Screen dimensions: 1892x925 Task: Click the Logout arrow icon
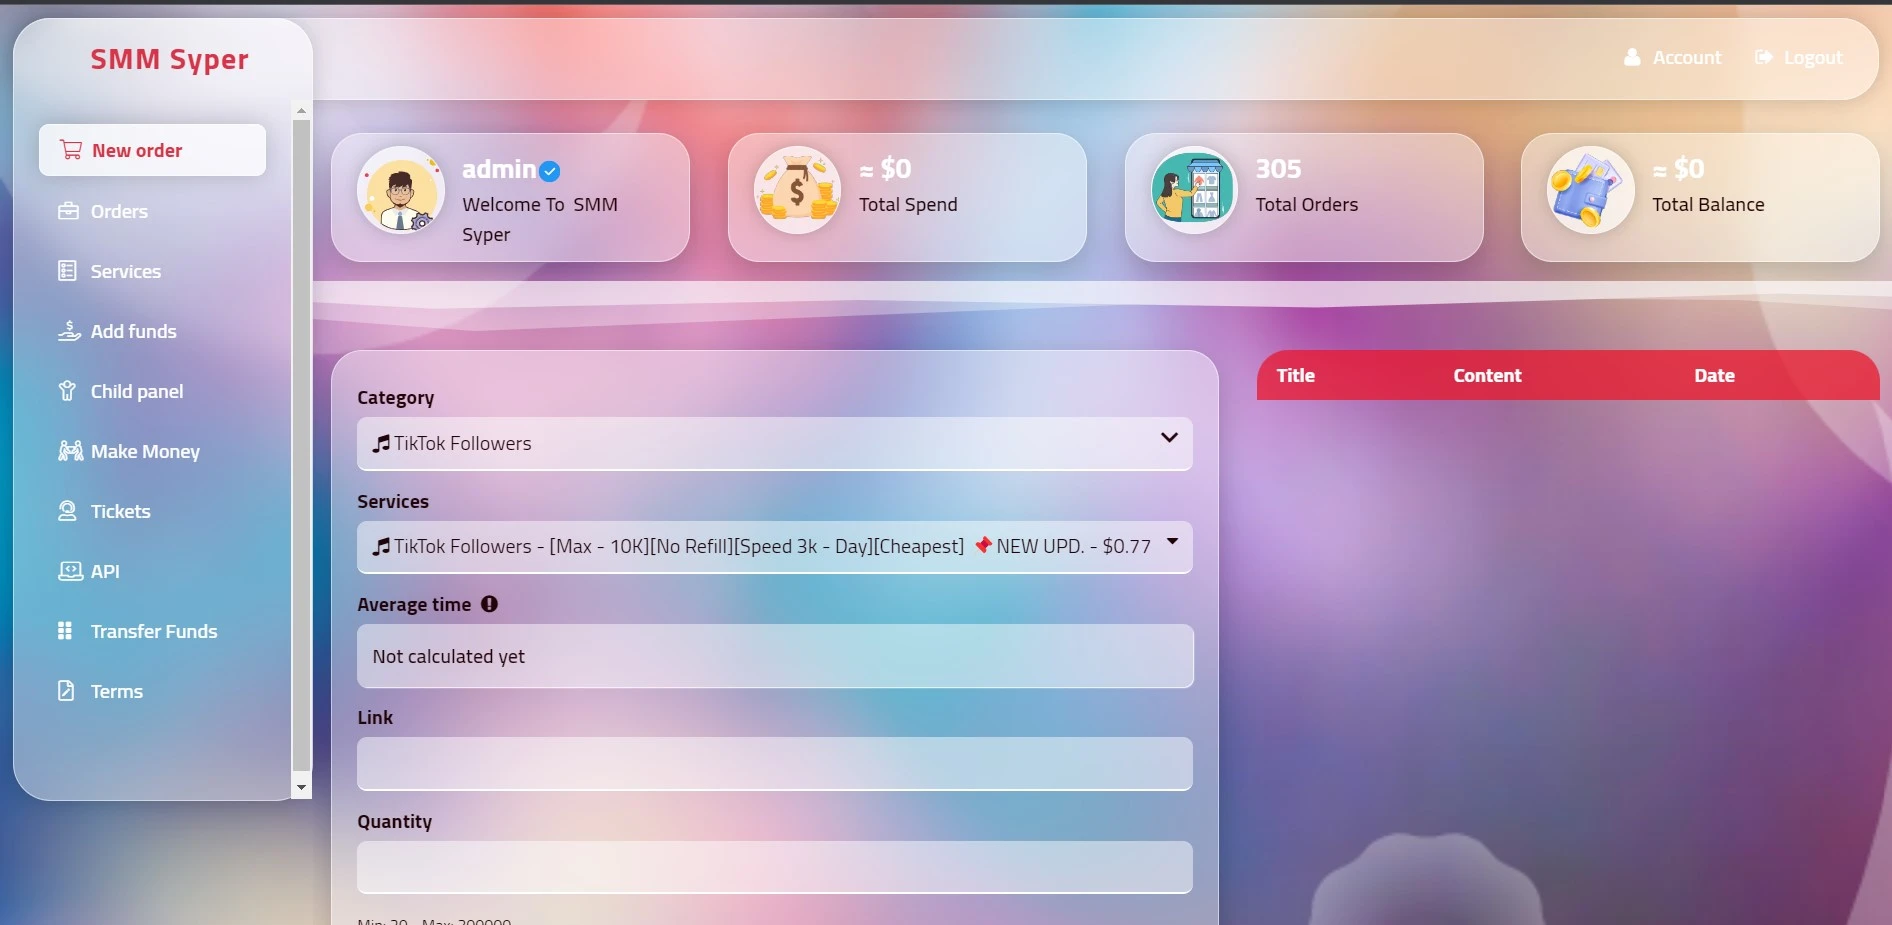click(x=1764, y=58)
